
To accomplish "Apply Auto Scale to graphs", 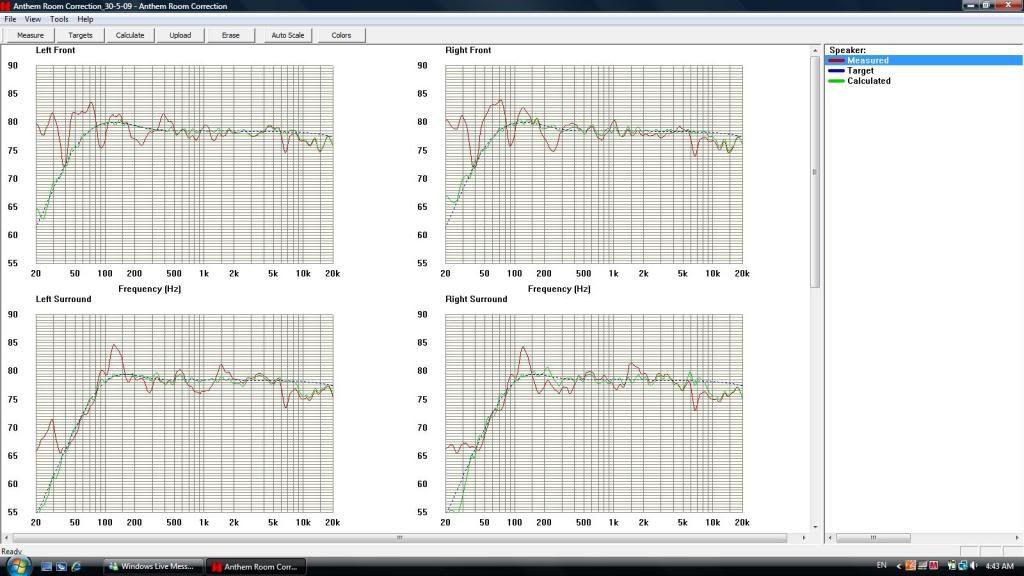I will pyautogui.click(x=288, y=35).
